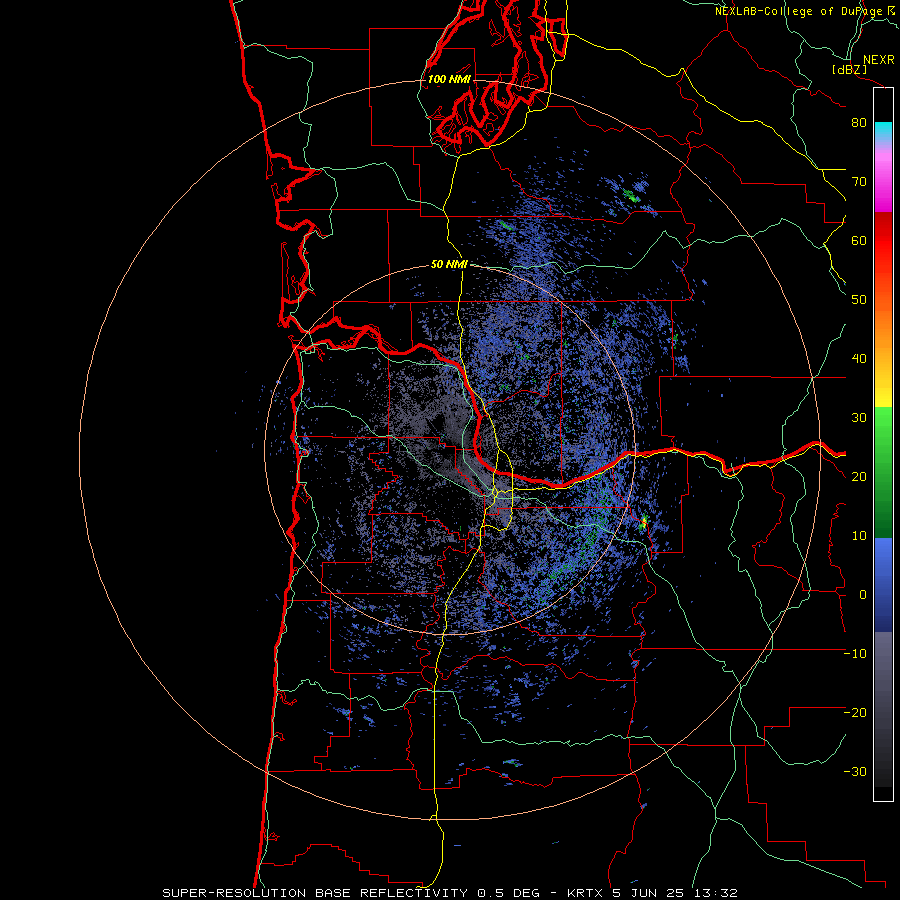This screenshot has height=900, width=900.
Task: Click the 100 NMI range ring label
Action: pyautogui.click(x=449, y=79)
